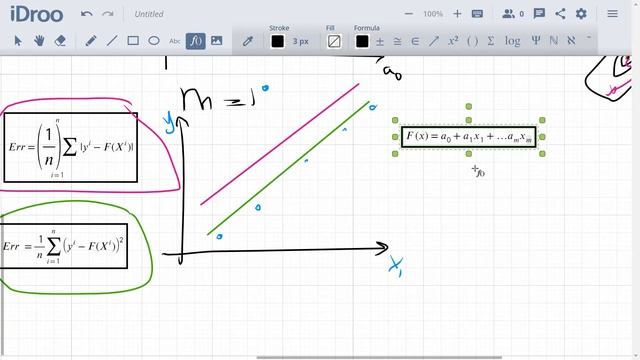Image resolution: width=640 pixels, height=360 pixels.
Task: Click the horizontal scrollbar at bottom
Action: (379, 358)
